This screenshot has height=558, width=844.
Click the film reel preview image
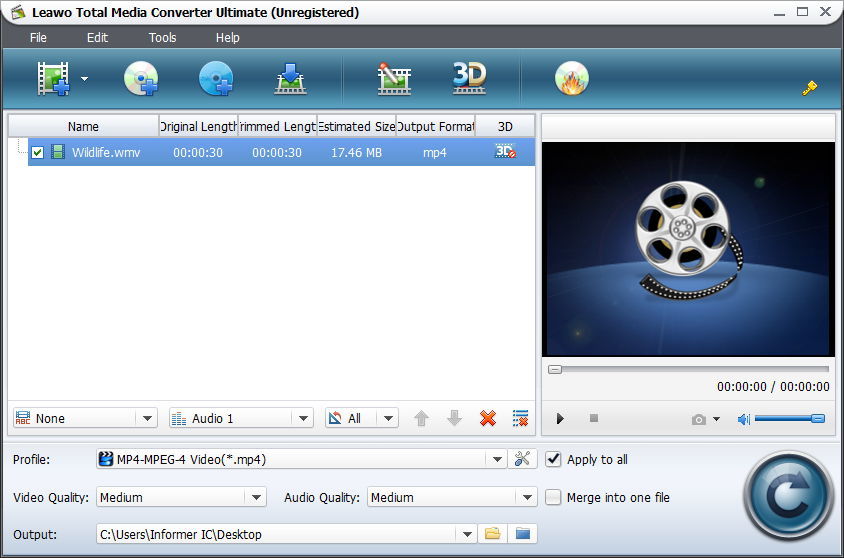point(688,249)
